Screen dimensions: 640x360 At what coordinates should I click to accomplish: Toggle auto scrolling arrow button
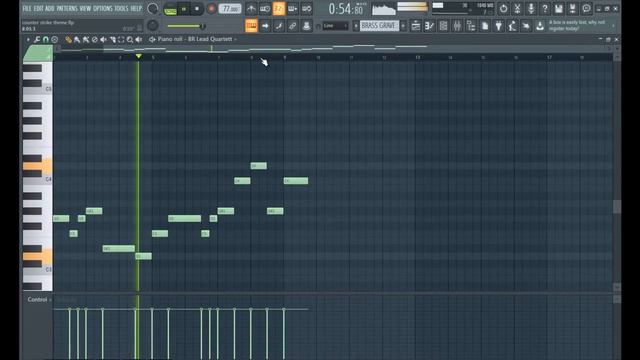[x=265, y=26]
